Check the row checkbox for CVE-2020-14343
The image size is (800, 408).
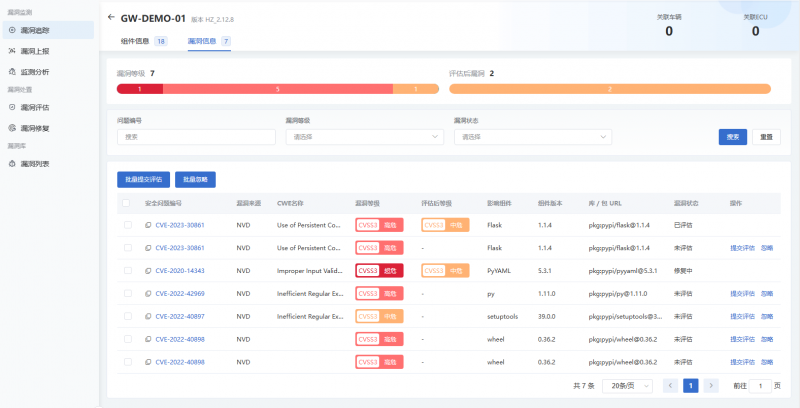point(127,270)
